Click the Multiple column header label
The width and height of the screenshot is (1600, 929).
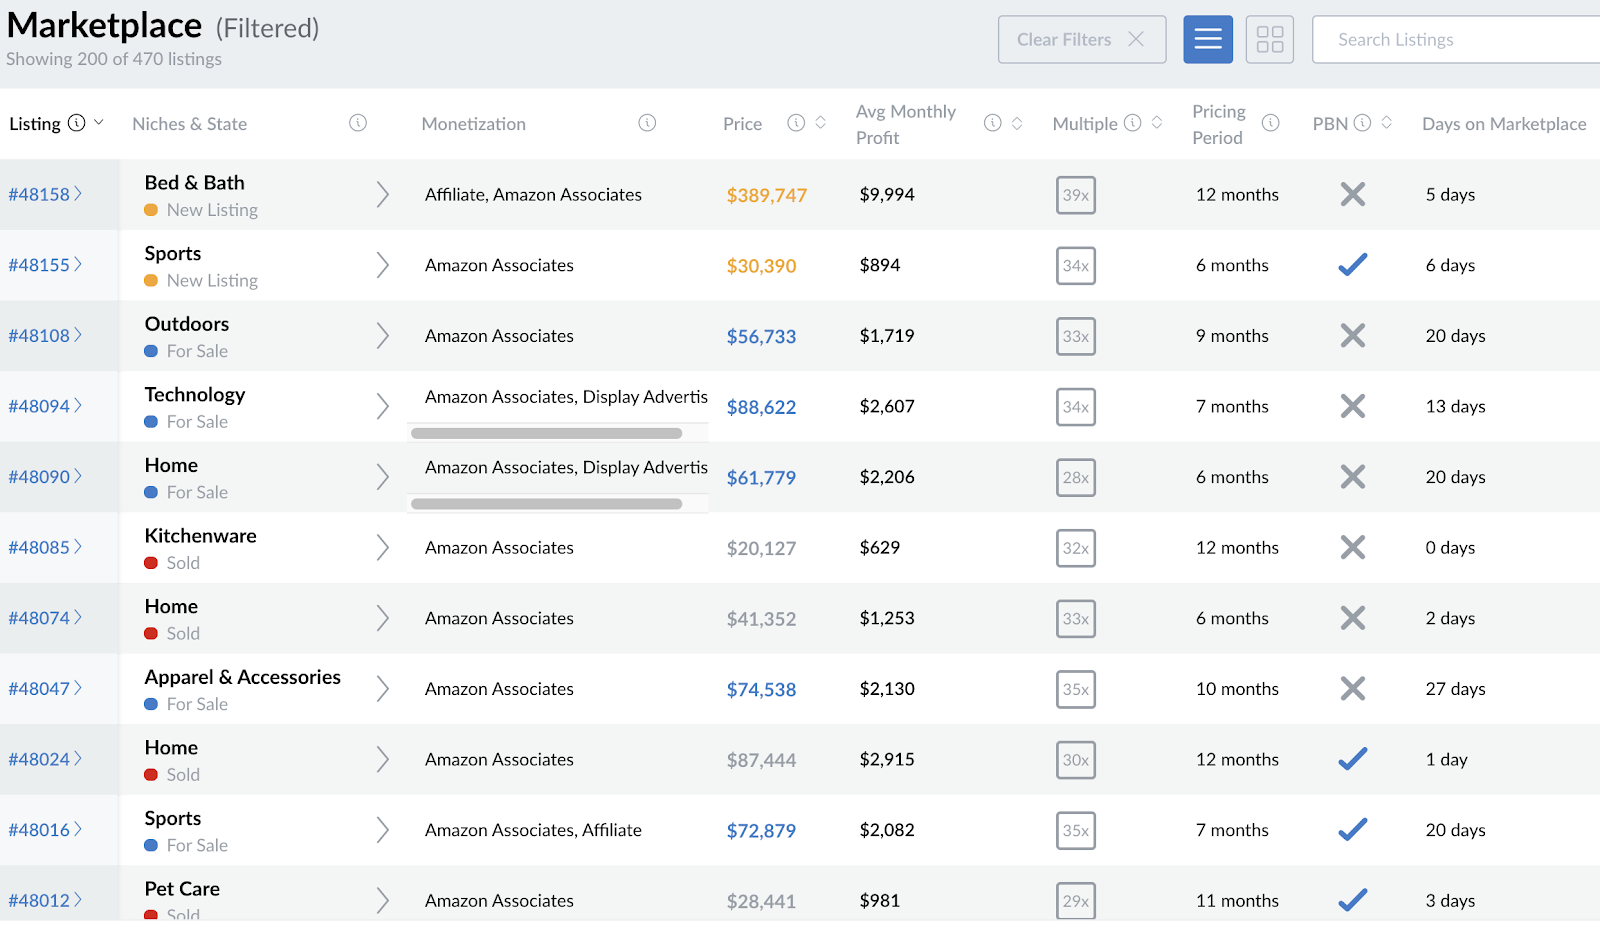pyautogui.click(x=1084, y=124)
